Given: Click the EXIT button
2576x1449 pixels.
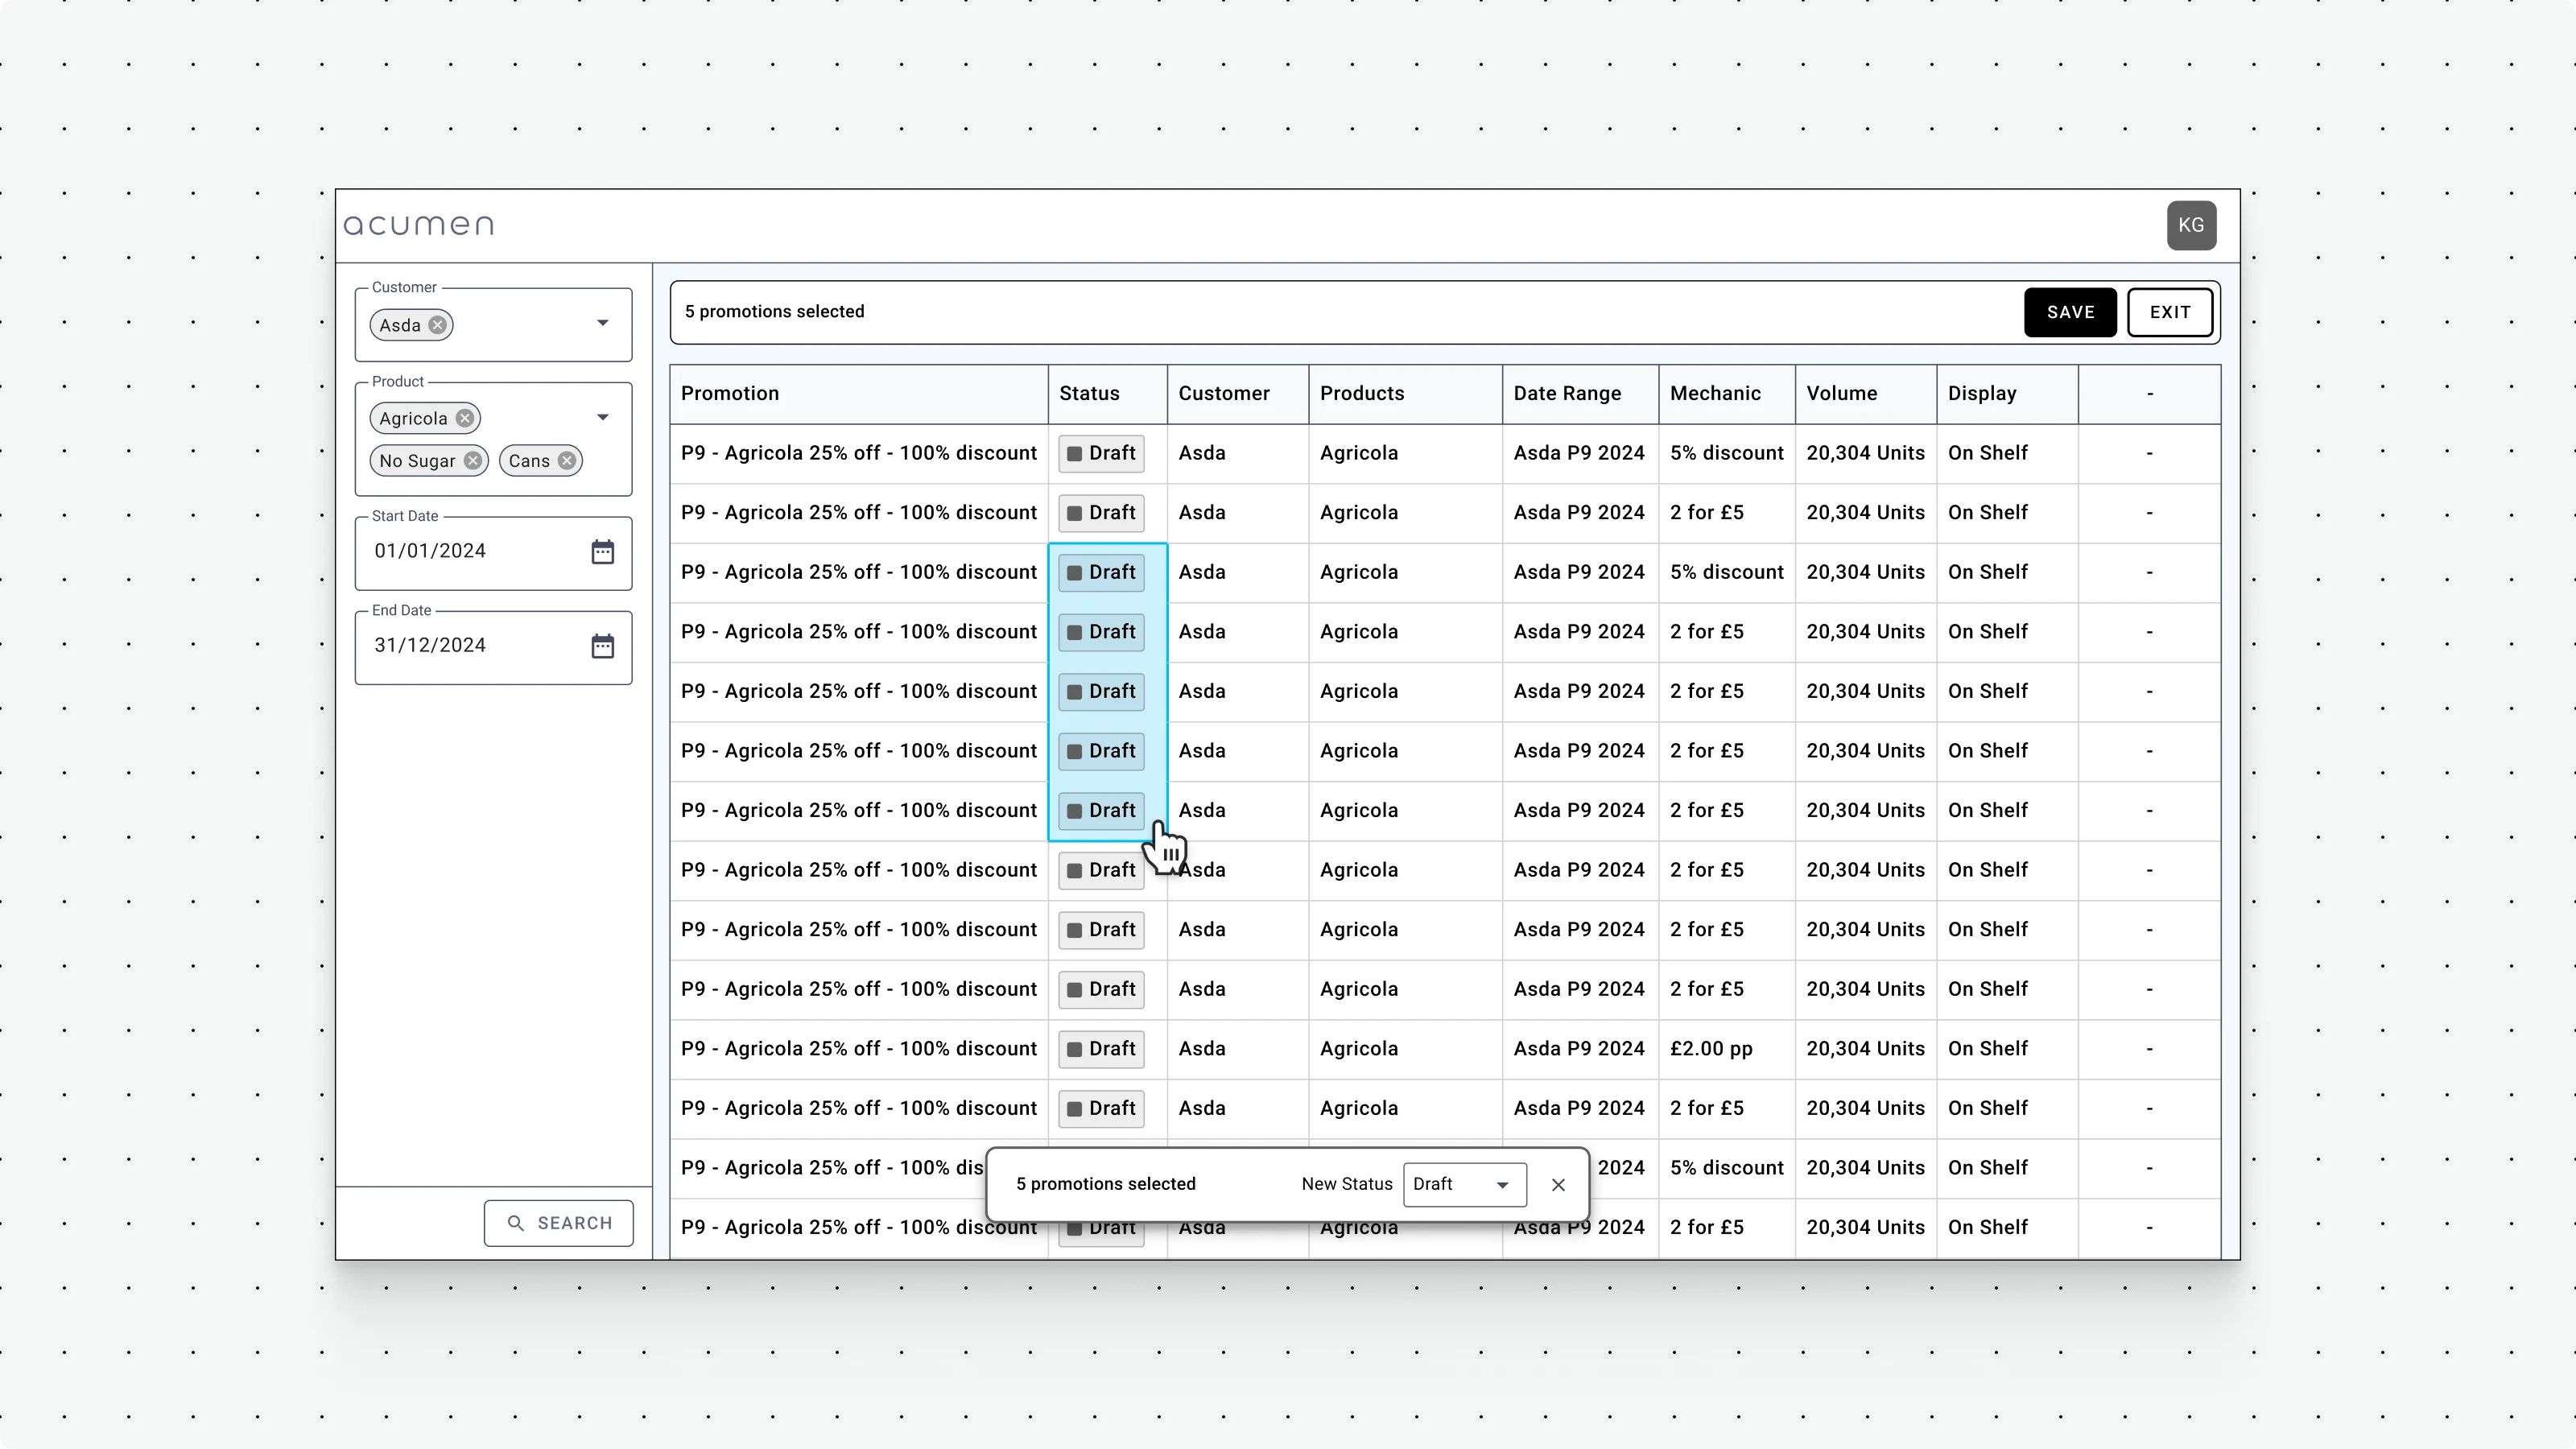Looking at the screenshot, I should click(2170, 312).
